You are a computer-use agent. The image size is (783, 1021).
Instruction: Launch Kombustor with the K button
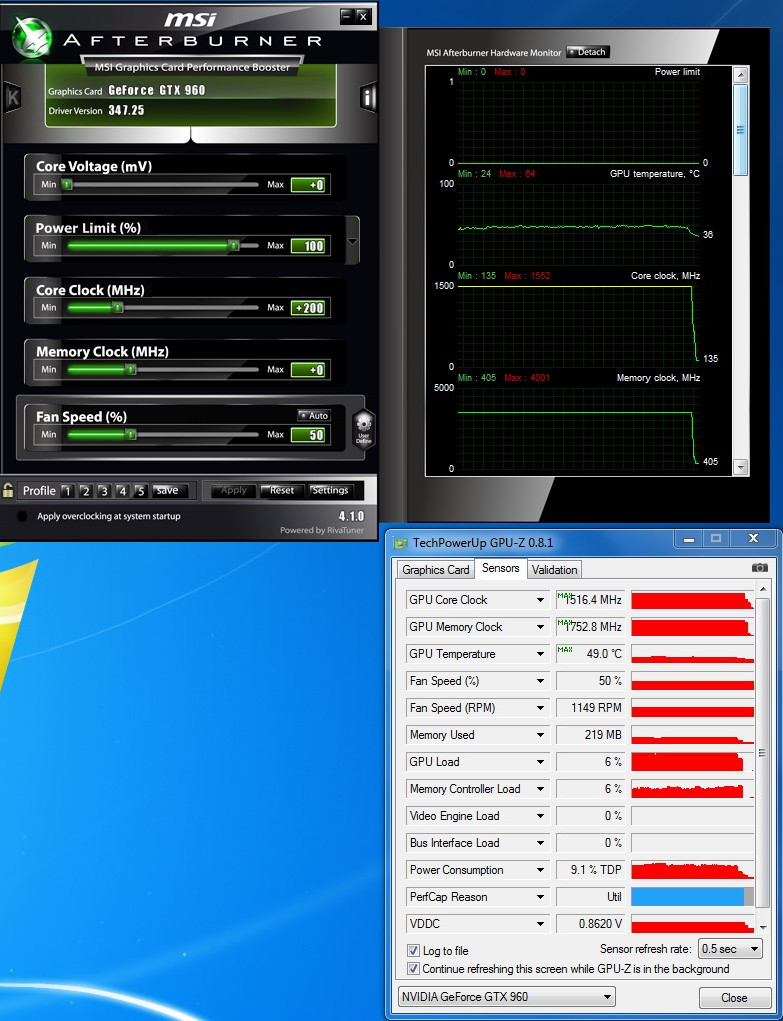pos(13,97)
